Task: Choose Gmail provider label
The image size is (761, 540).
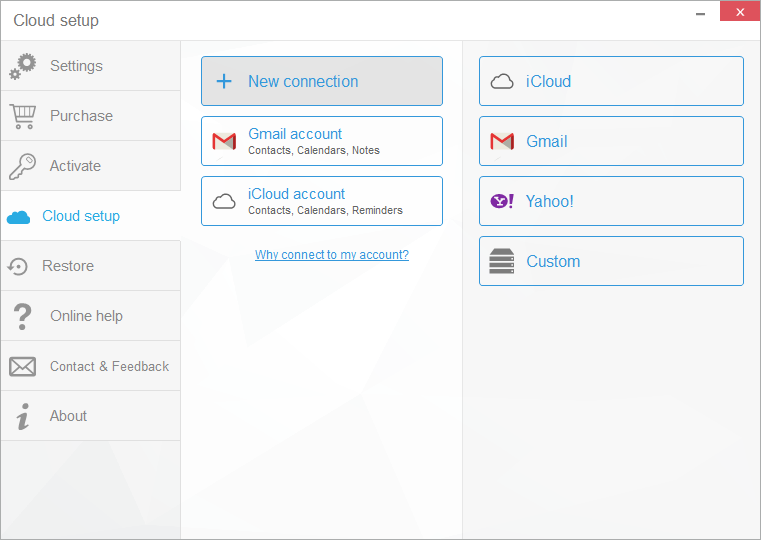Action: 547,142
